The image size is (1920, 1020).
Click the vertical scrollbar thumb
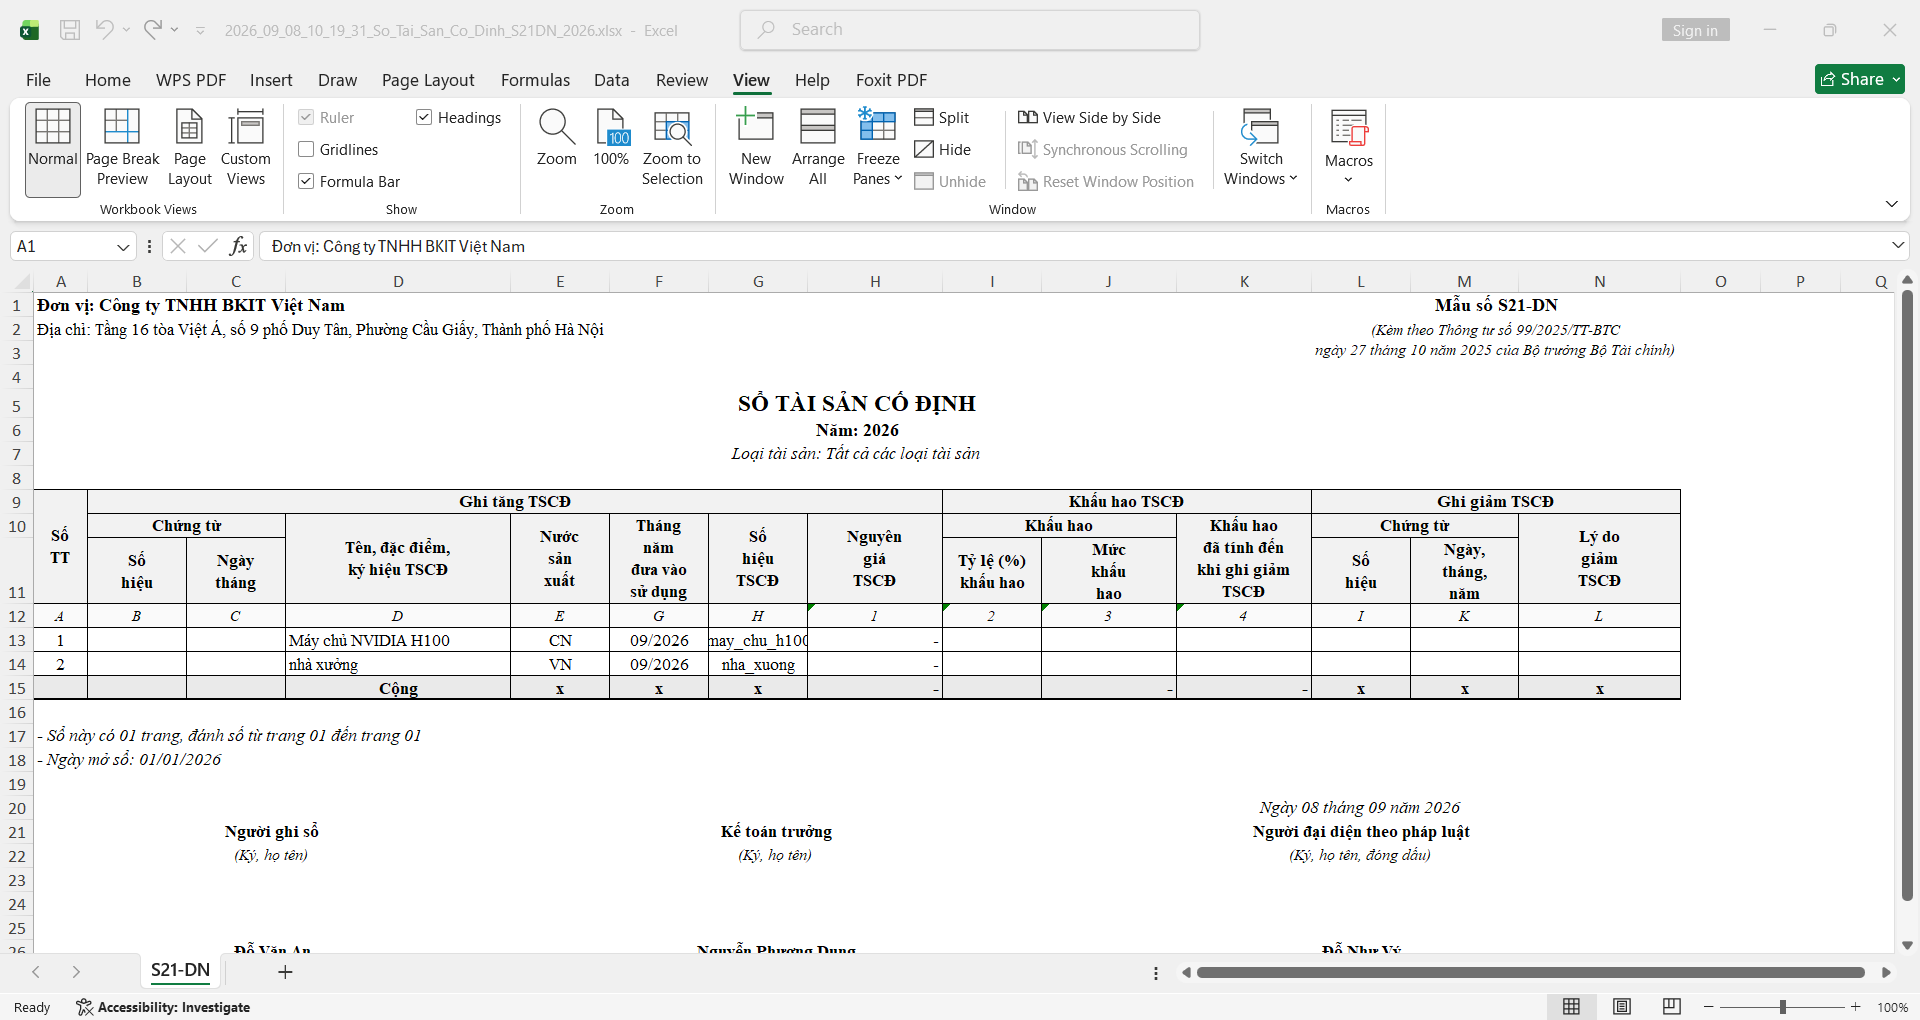pyautogui.click(x=1907, y=595)
